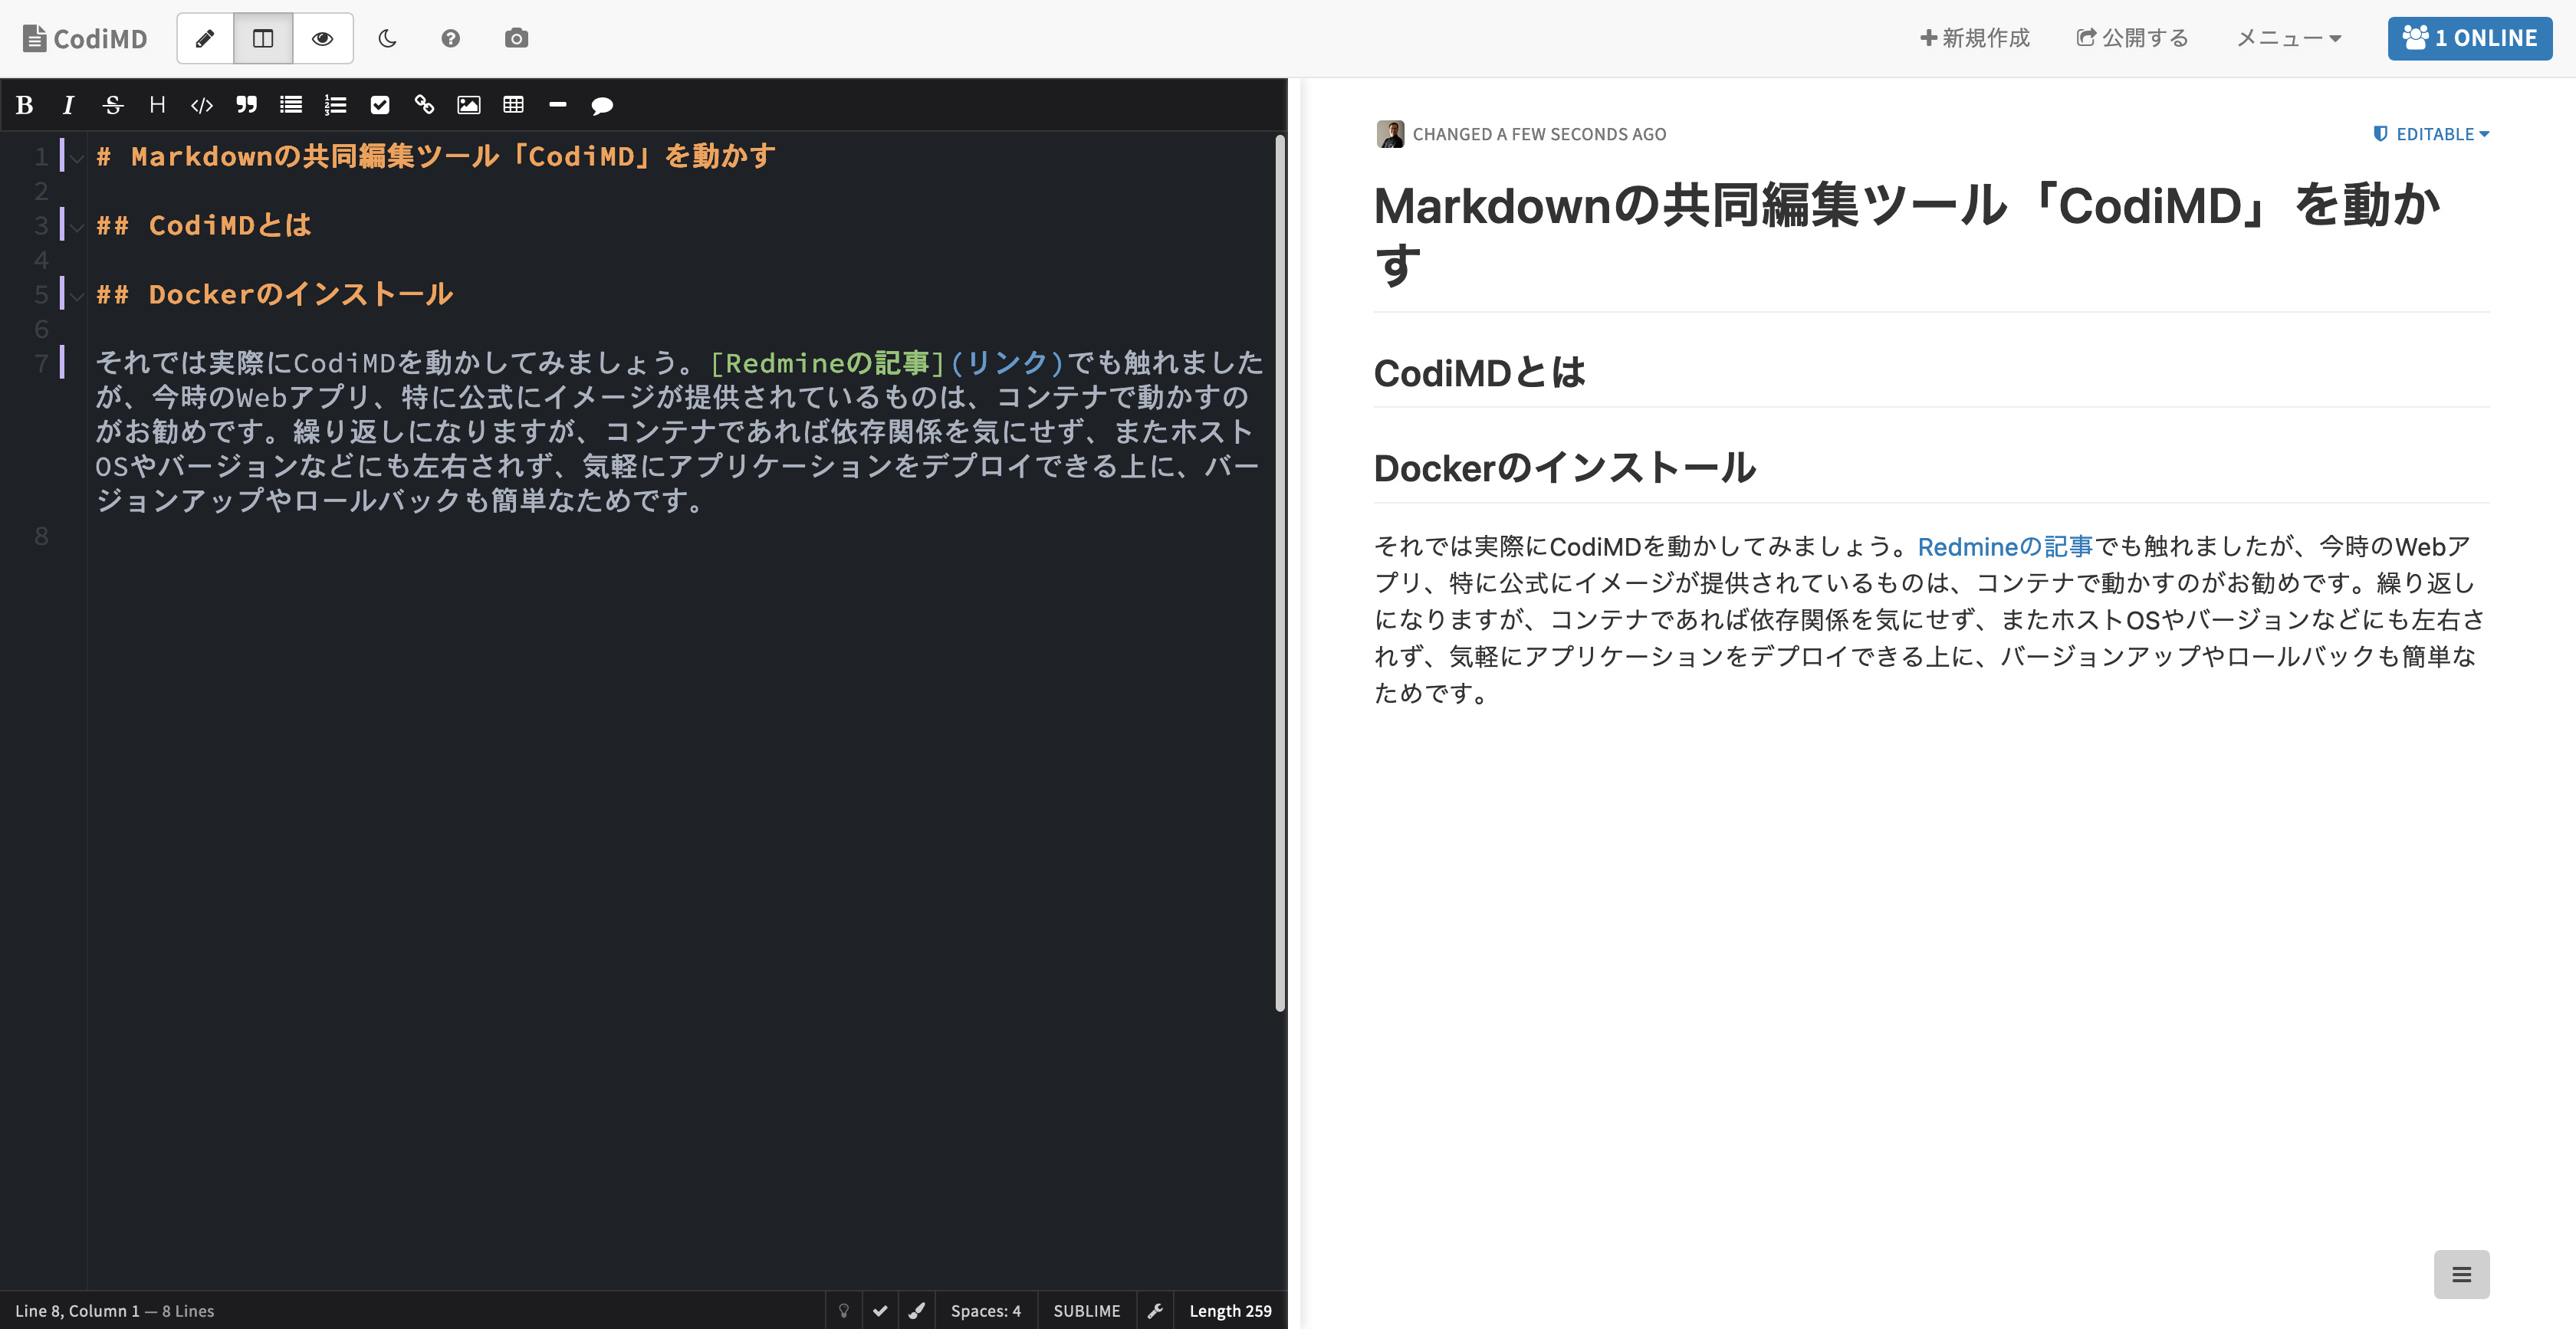This screenshot has width=2576, height=1329.
Task: Open the CodiMD home menu item
Action: pos(84,38)
